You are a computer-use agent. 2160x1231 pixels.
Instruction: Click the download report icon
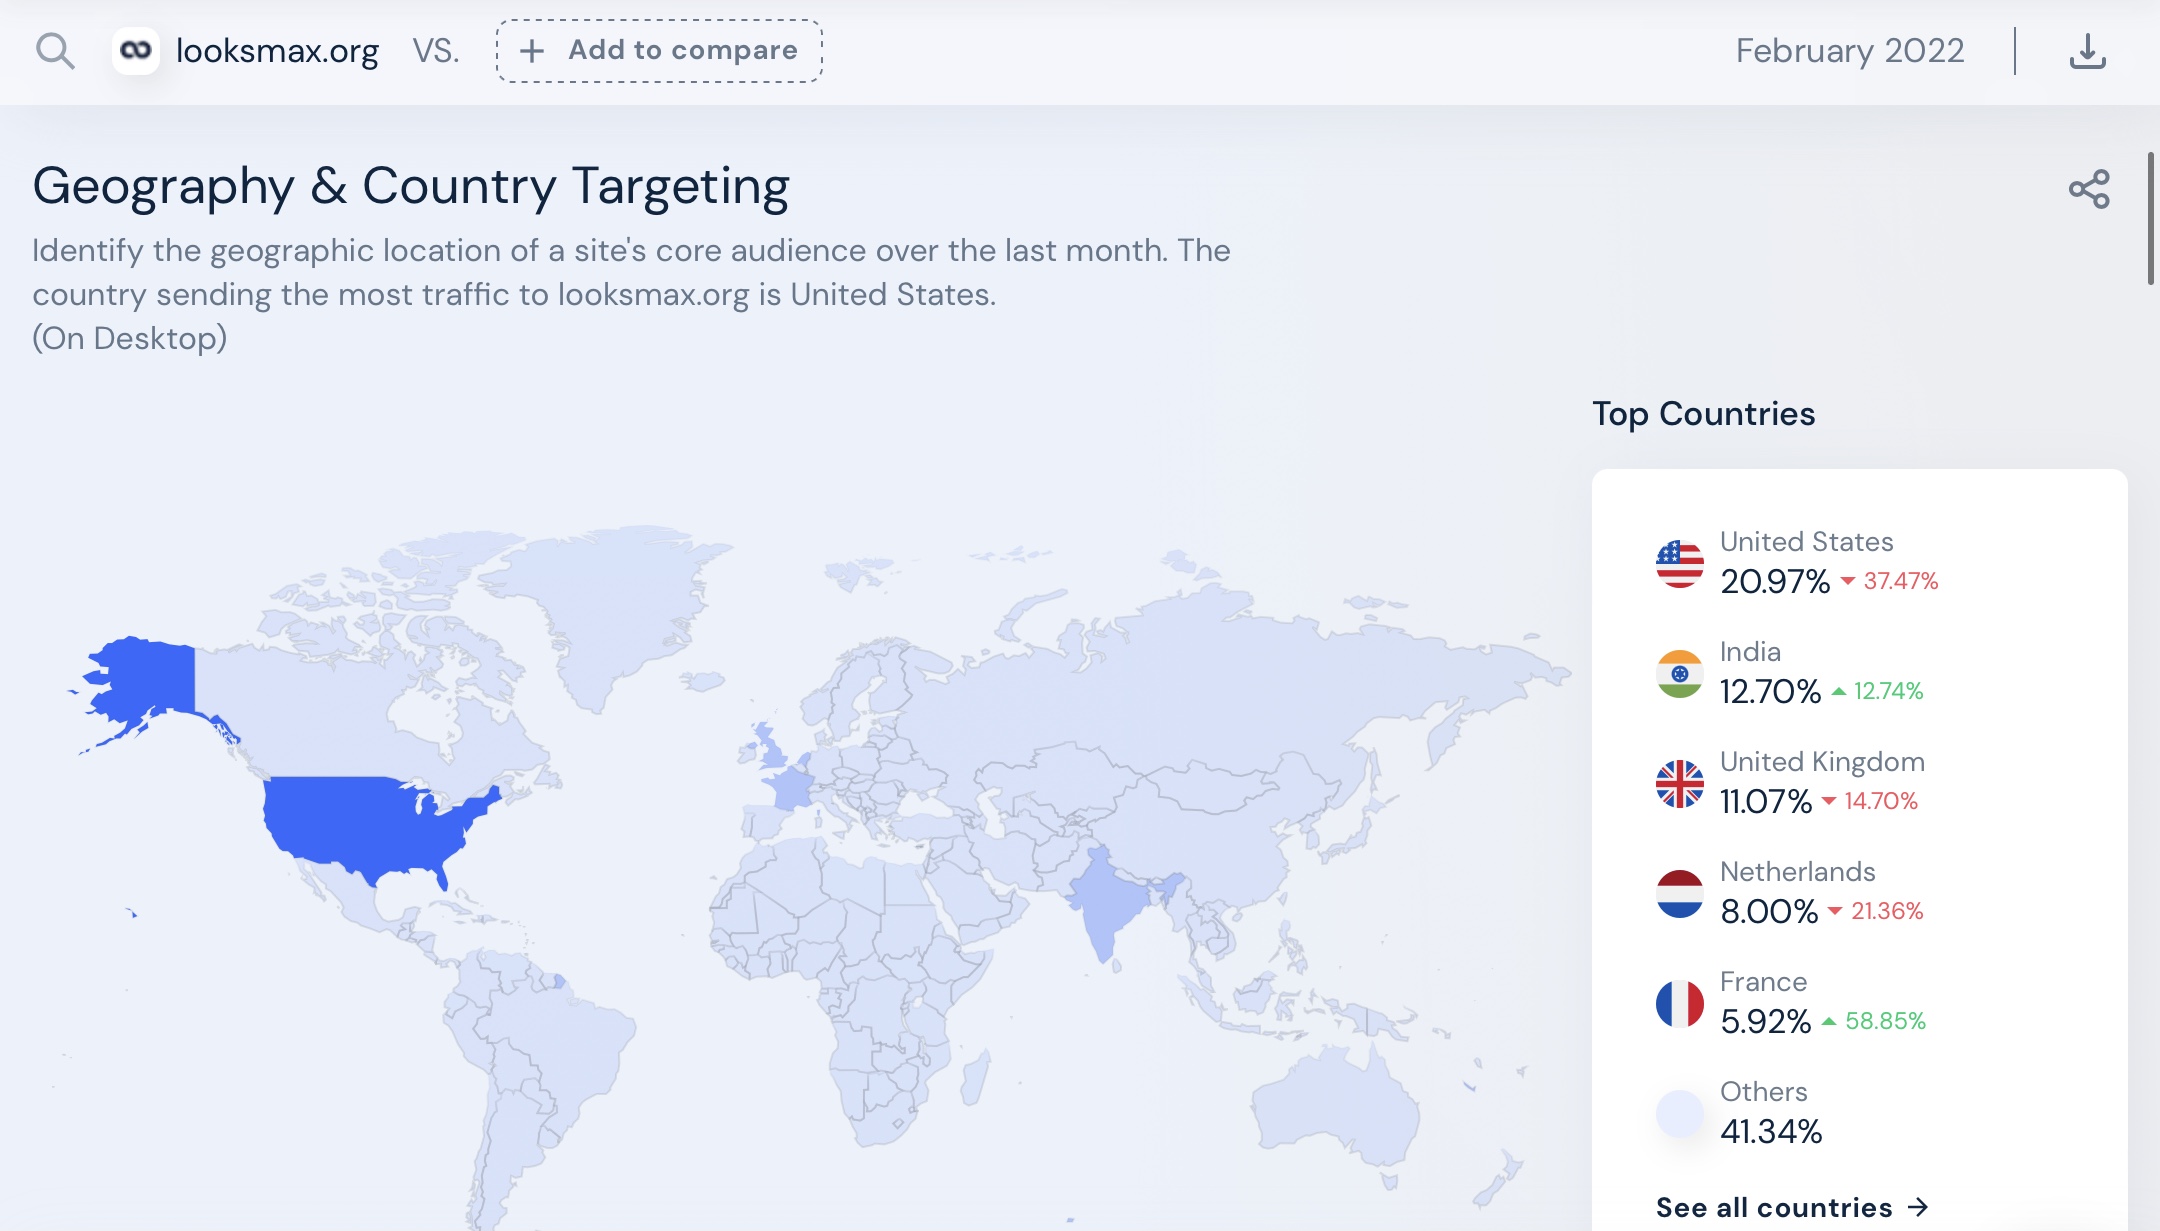(2085, 50)
